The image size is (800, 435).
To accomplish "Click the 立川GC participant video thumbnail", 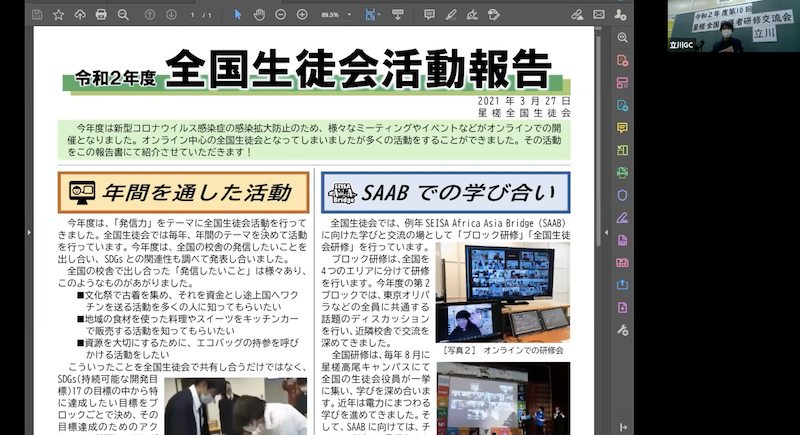I will coord(733,25).
